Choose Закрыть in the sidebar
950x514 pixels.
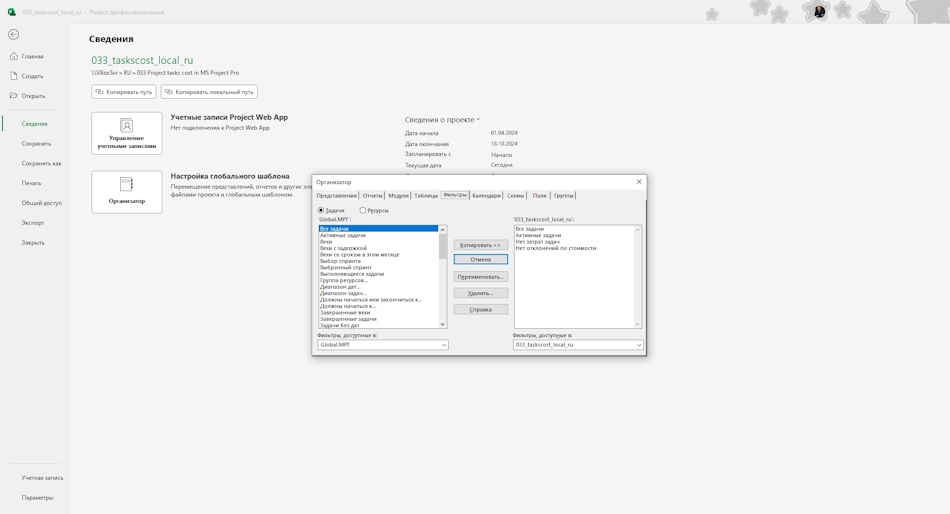33,242
